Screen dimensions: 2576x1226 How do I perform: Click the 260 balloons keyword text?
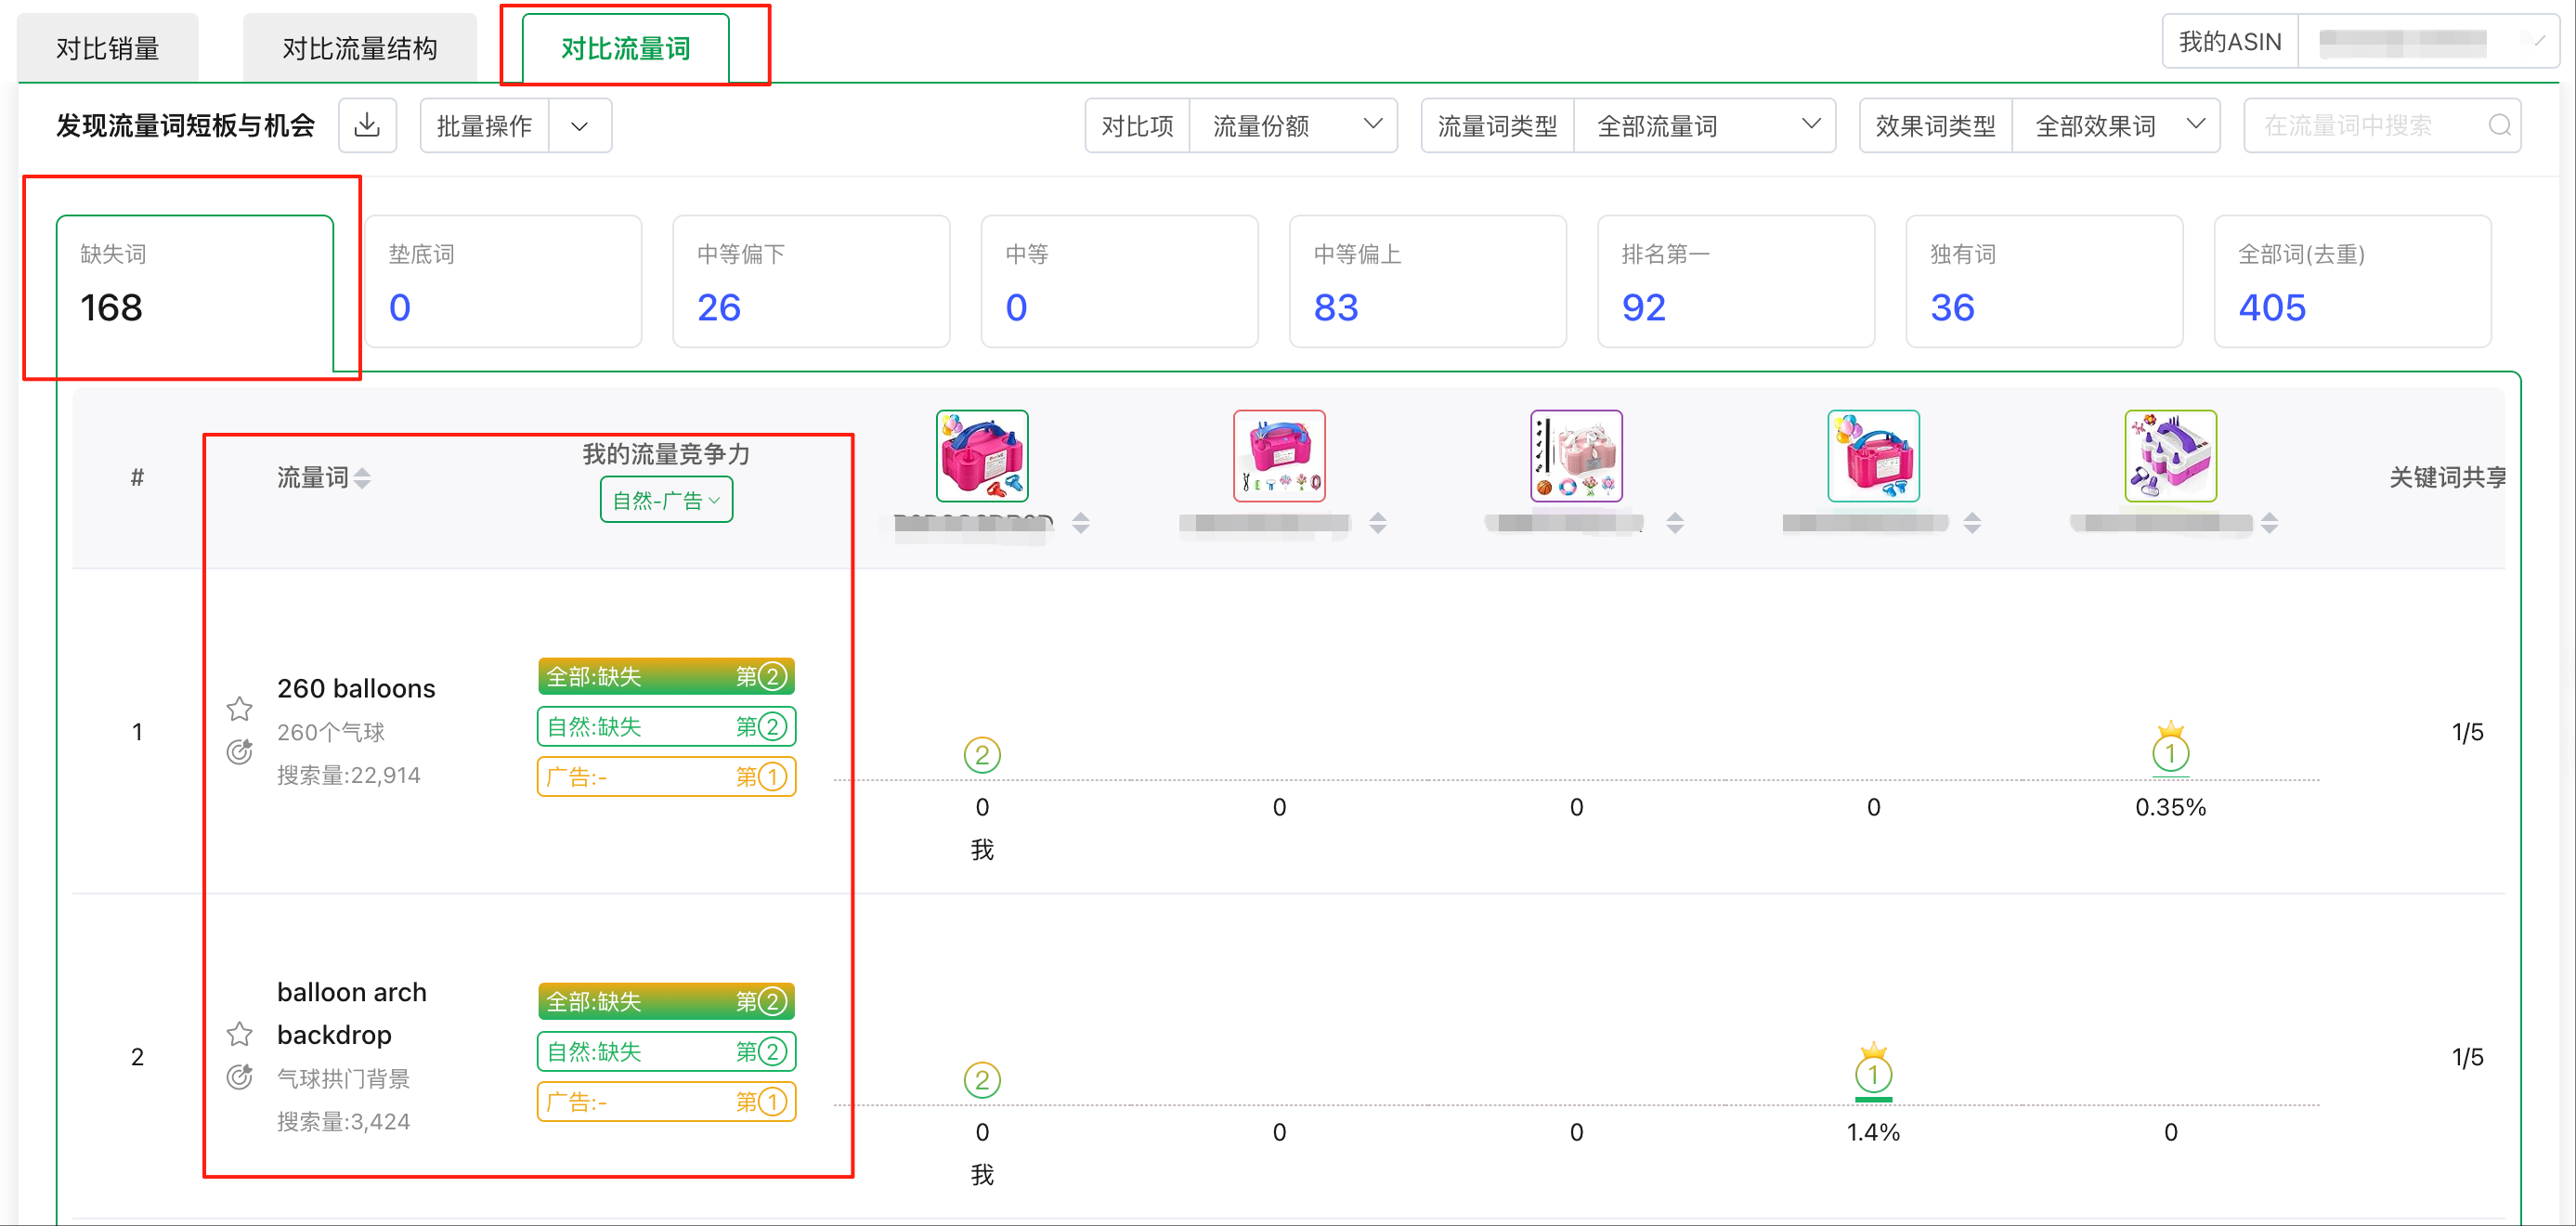point(356,688)
